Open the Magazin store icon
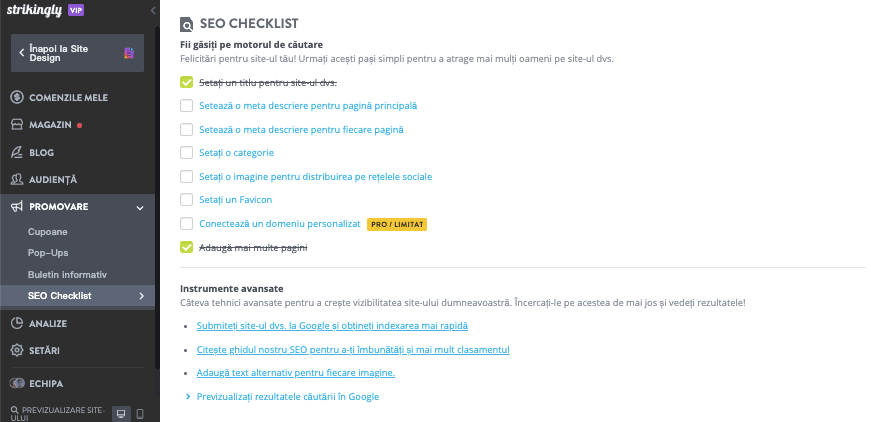 point(17,125)
